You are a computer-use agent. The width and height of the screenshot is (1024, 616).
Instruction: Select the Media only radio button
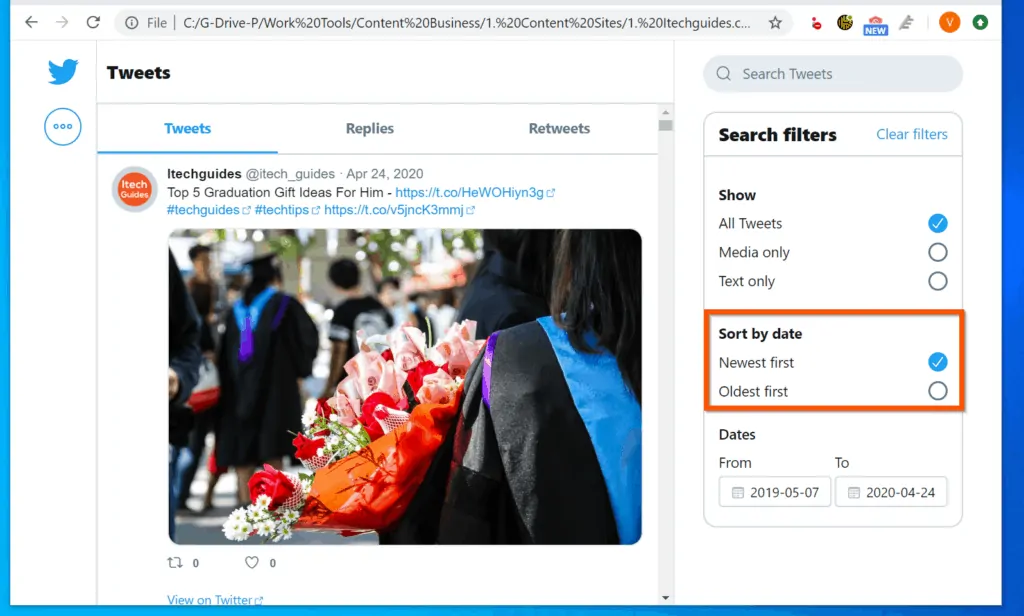[937, 252]
